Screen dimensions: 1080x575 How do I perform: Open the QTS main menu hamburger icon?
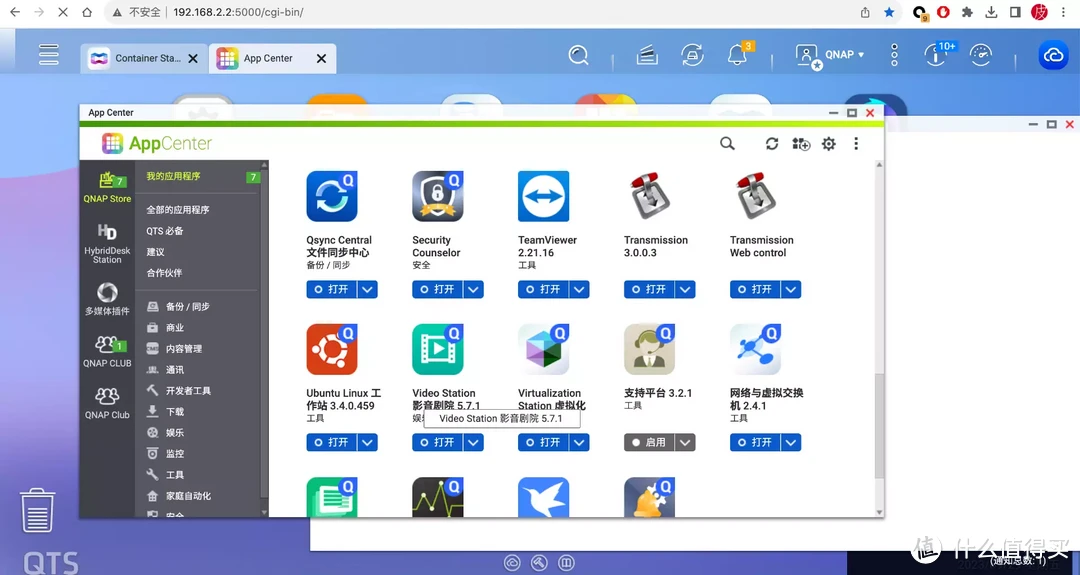pyautogui.click(x=49, y=54)
